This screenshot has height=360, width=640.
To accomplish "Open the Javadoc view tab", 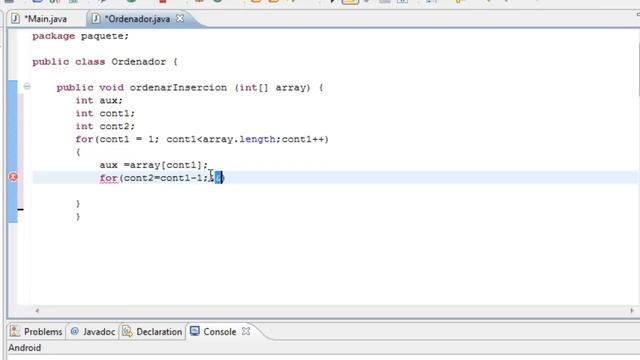I will tap(93, 331).
